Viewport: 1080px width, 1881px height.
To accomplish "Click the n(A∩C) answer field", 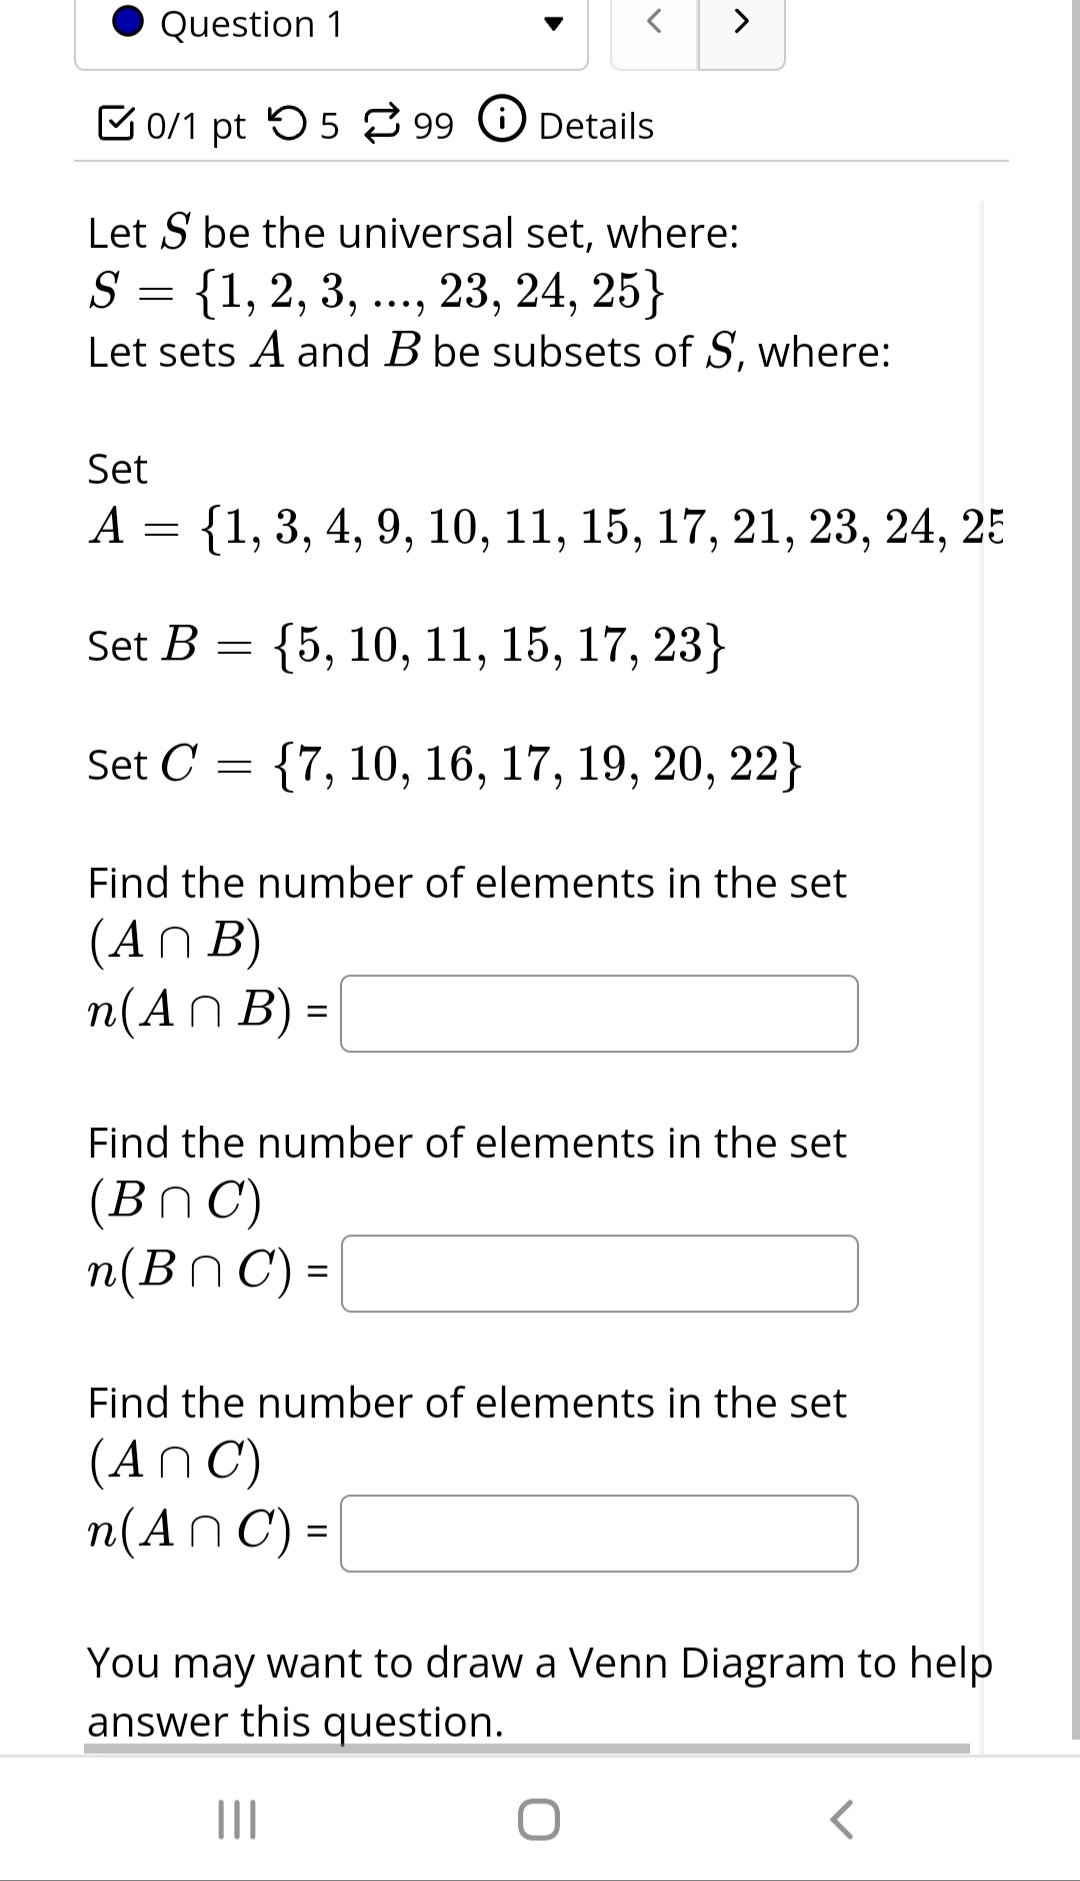I will click(600, 1533).
